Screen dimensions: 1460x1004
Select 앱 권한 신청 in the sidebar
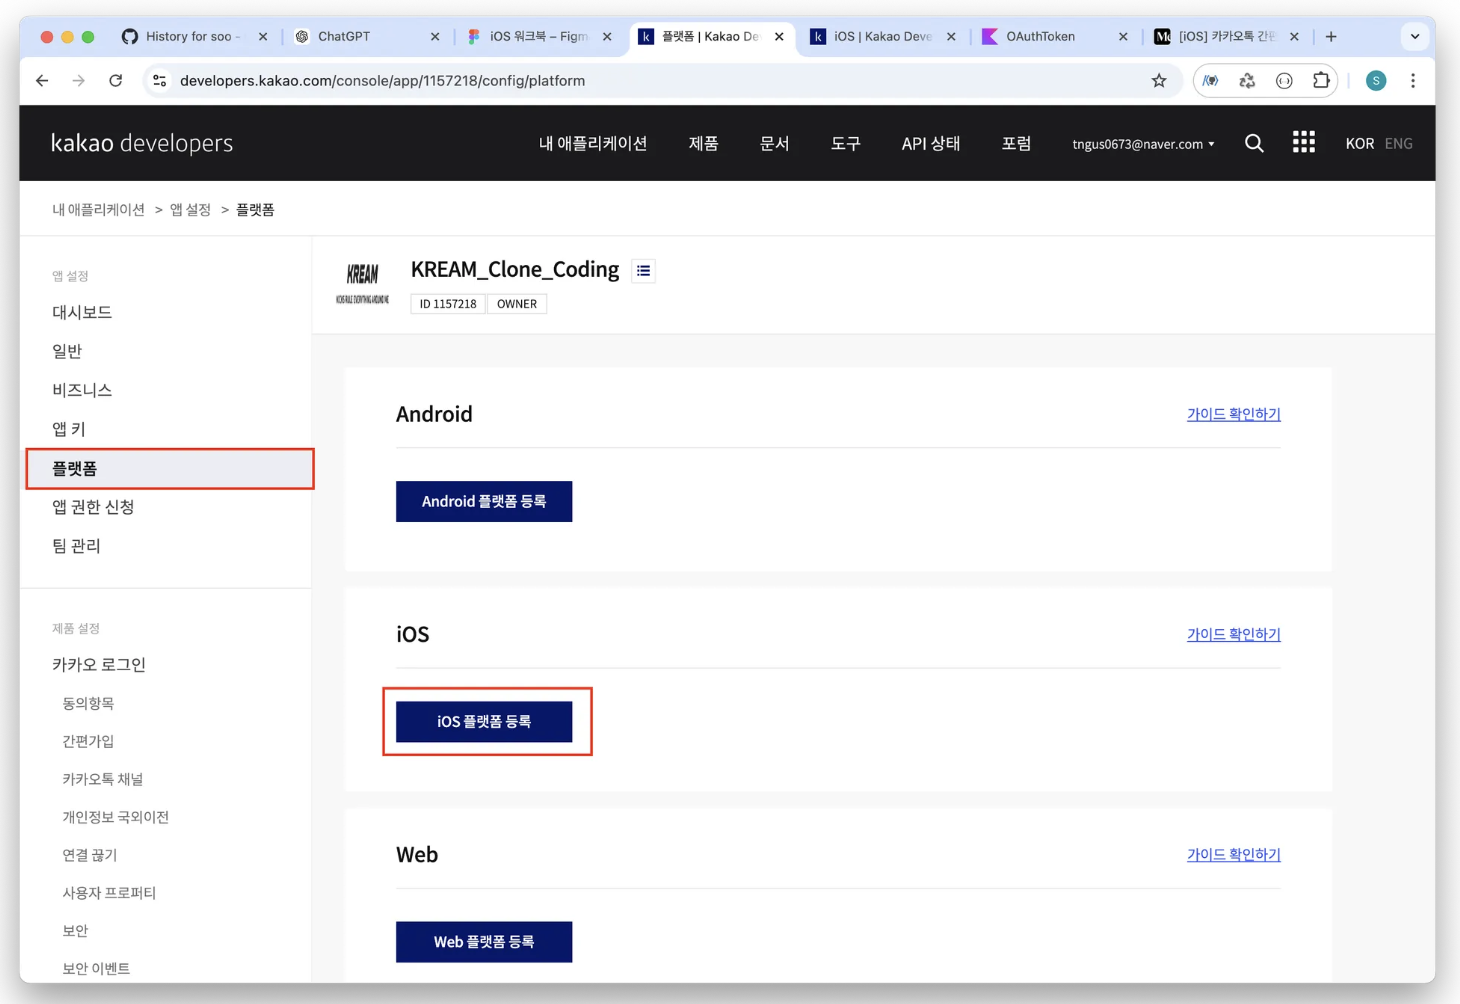click(93, 507)
